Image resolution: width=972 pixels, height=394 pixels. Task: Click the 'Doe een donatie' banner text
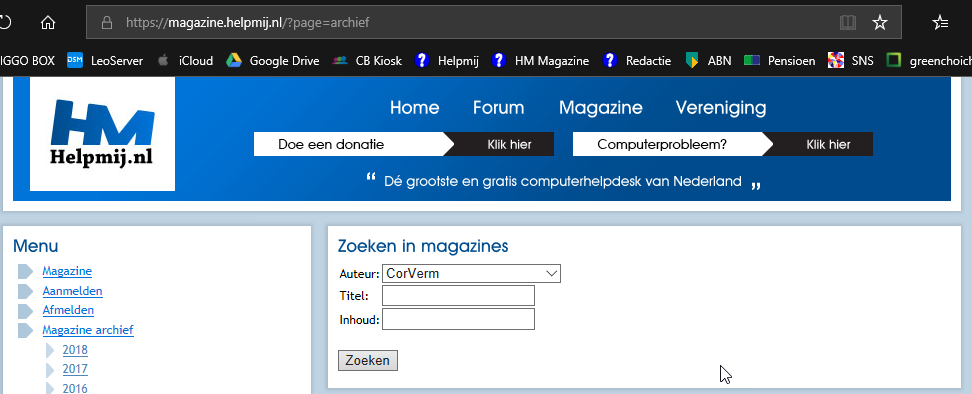(331, 144)
